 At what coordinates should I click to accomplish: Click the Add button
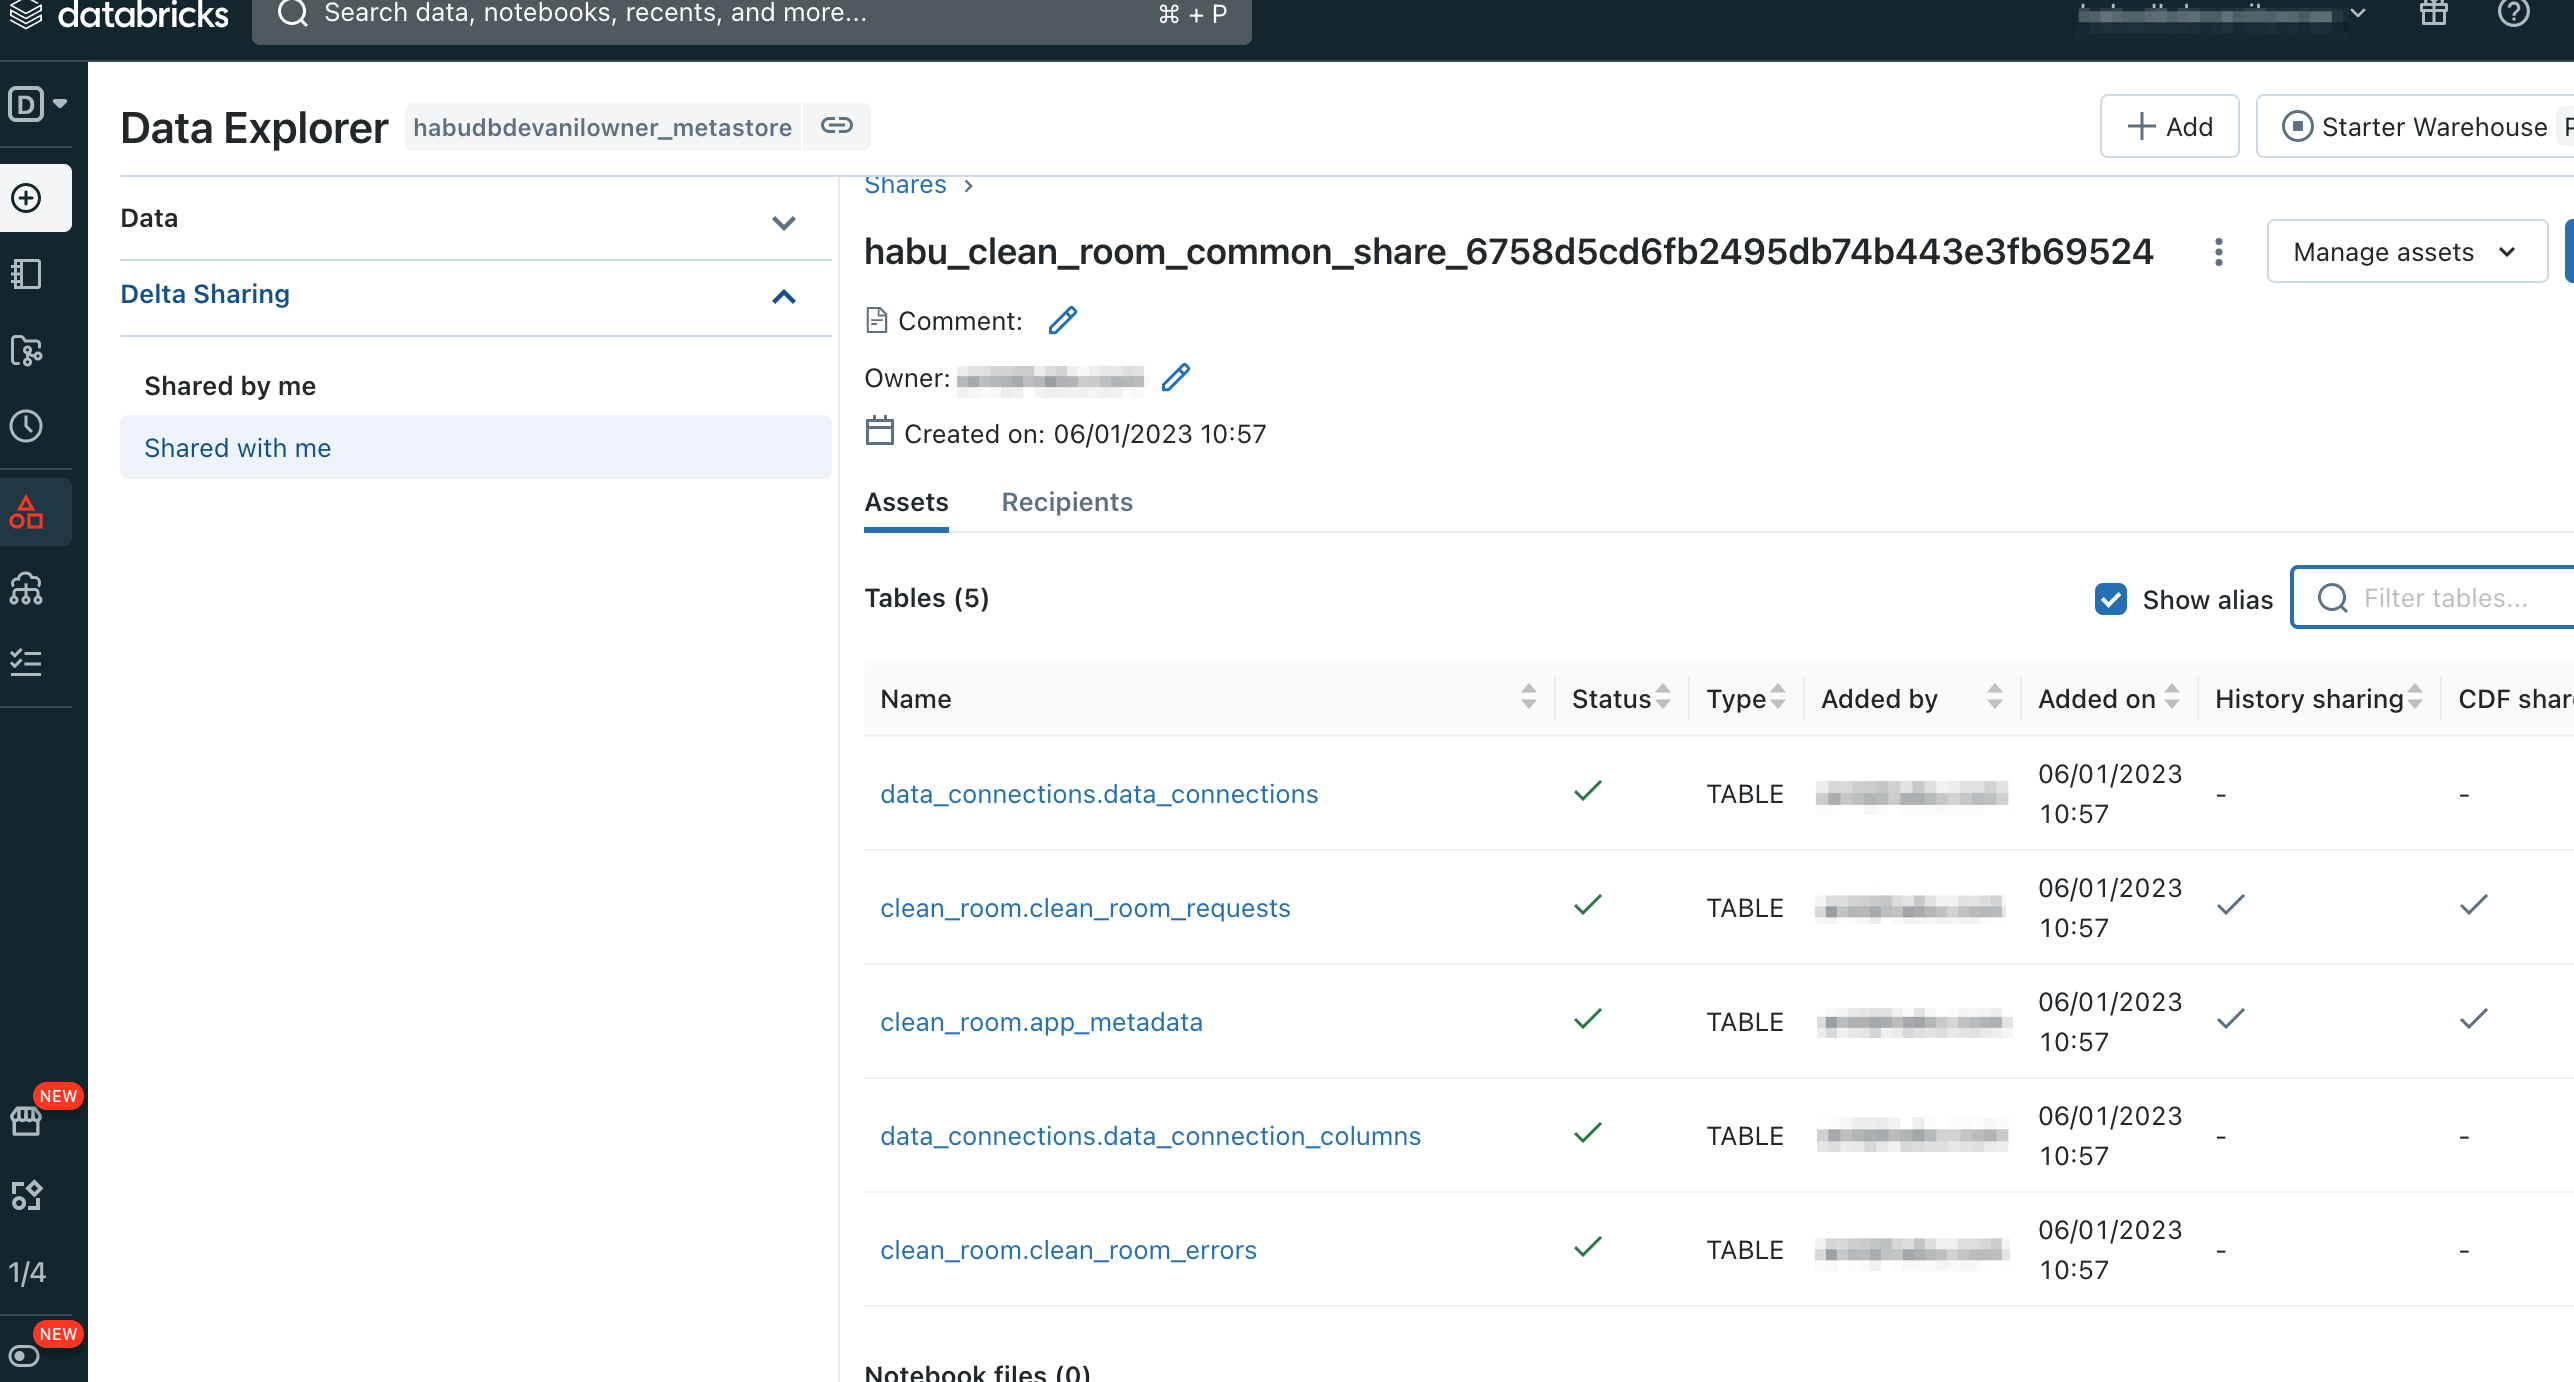(2169, 127)
